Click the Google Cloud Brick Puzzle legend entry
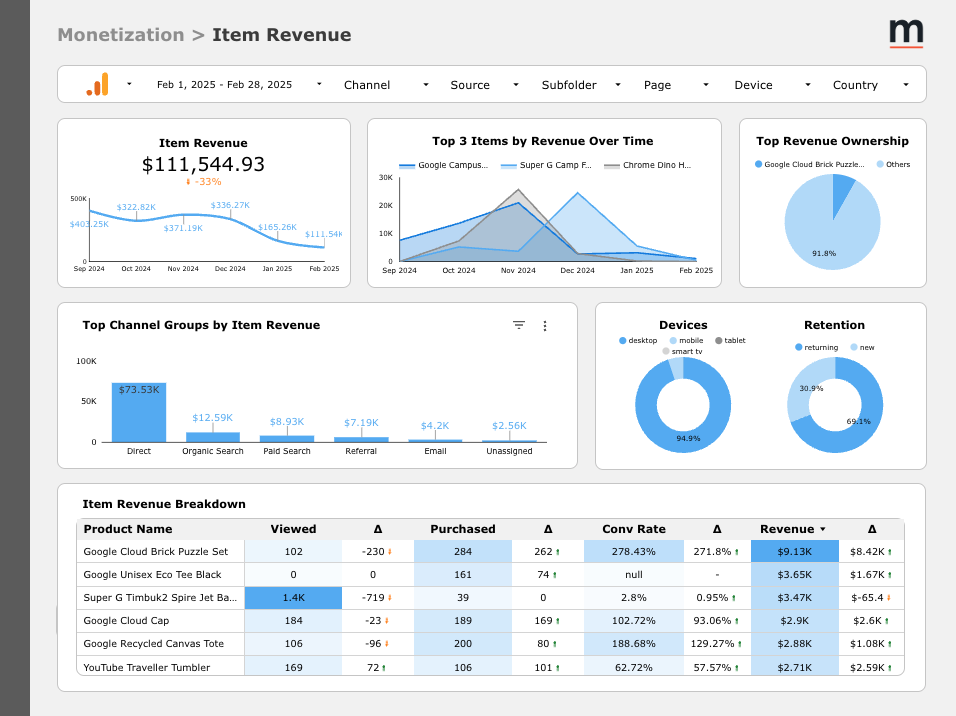The width and height of the screenshot is (956, 716). 810,164
